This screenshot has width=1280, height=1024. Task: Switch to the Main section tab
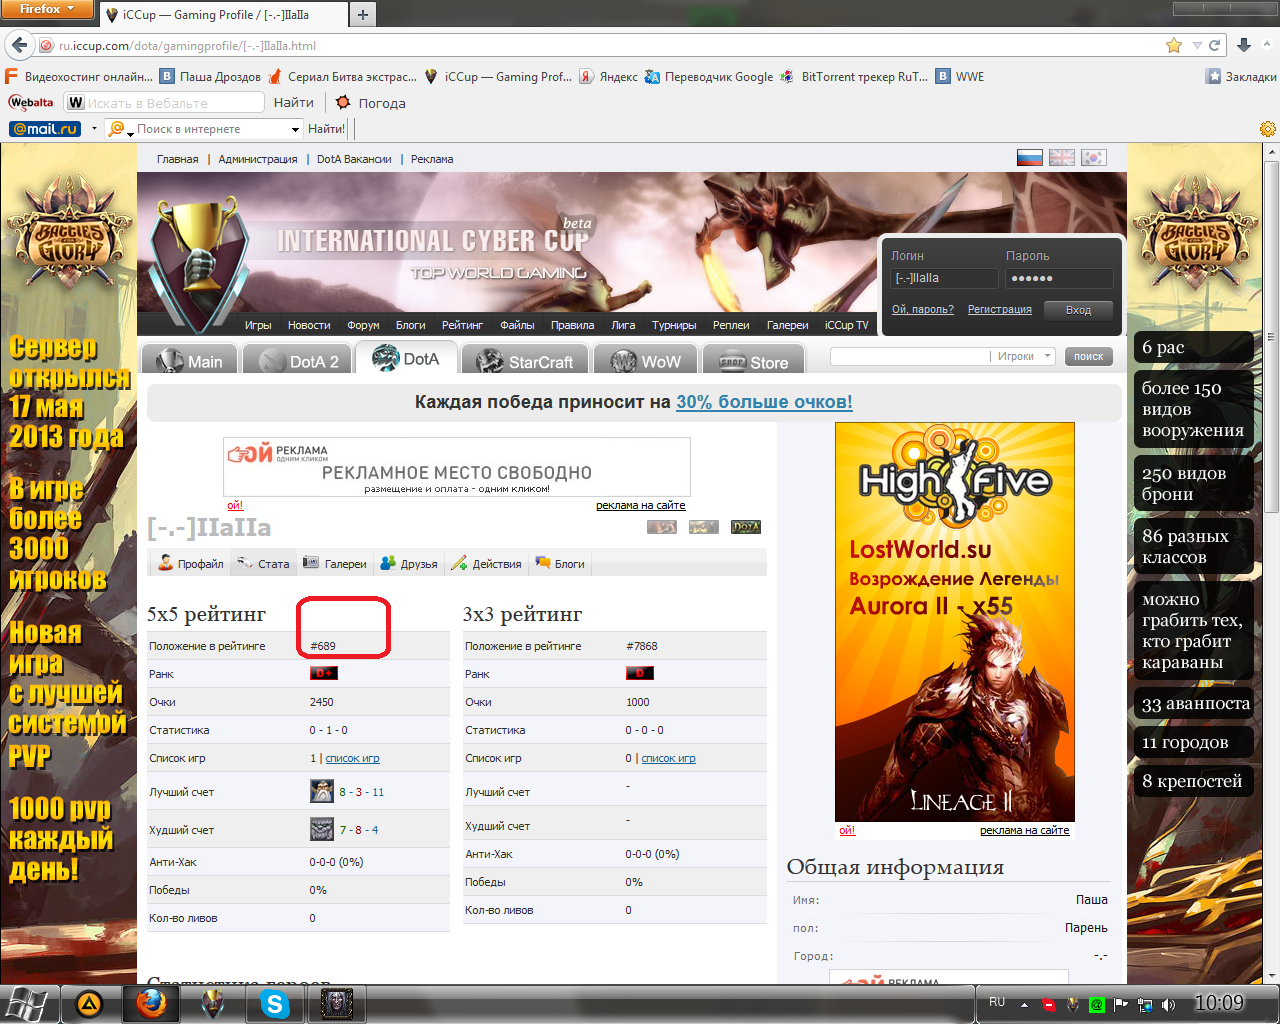click(x=190, y=361)
